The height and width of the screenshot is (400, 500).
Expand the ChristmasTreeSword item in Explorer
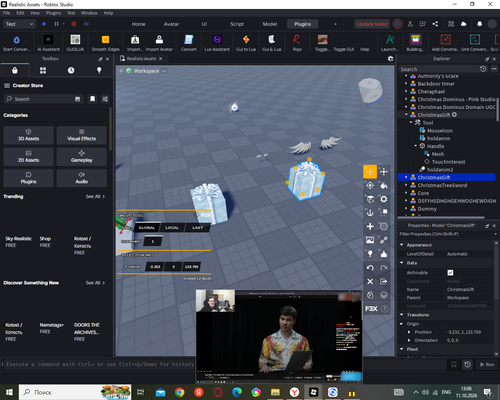click(x=406, y=185)
